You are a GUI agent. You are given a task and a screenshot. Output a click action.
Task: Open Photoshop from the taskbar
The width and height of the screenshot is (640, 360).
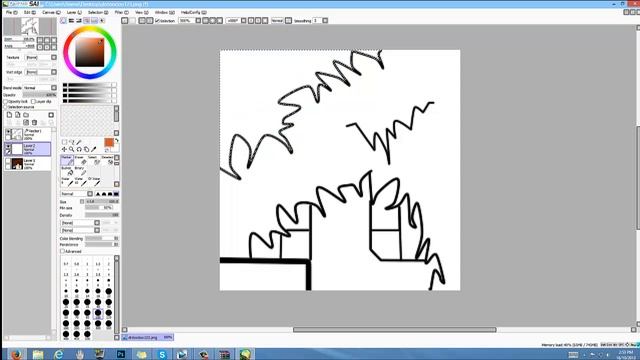pyautogui.click(x=121, y=354)
